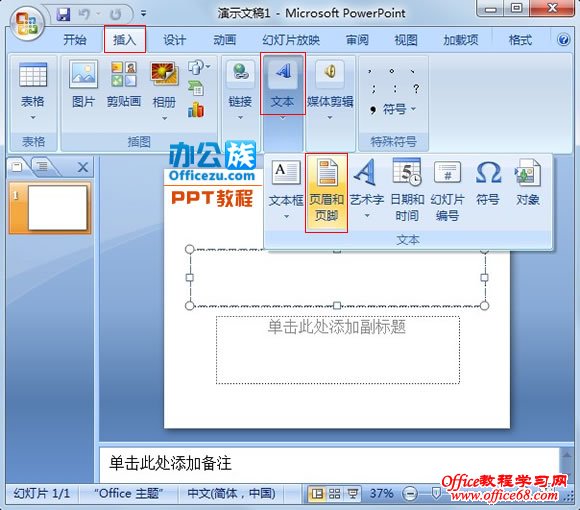This screenshot has height=510, width=580.
Task: Switch to the Outline pane tab
Action: (x=42, y=167)
